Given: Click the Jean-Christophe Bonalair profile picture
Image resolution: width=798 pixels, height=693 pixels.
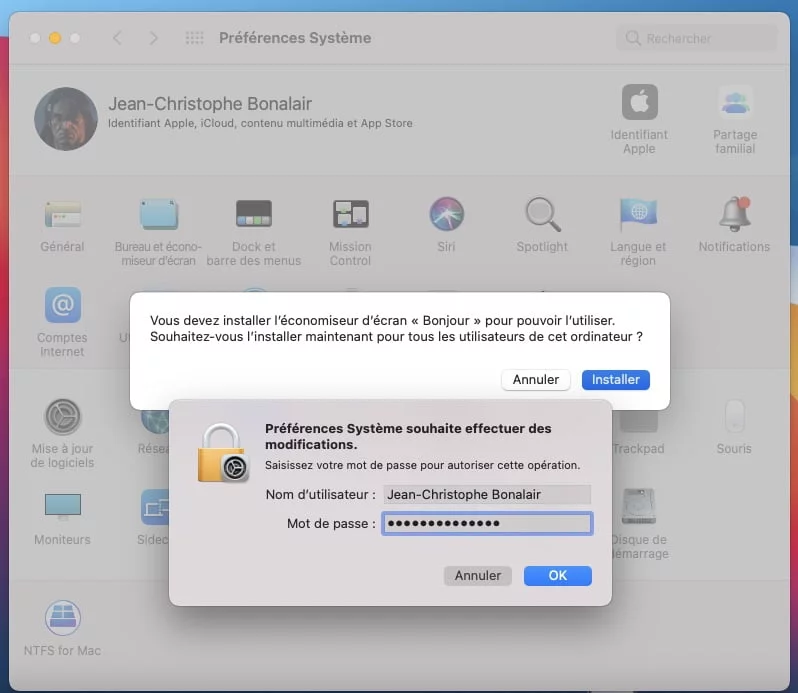Looking at the screenshot, I should pos(66,119).
